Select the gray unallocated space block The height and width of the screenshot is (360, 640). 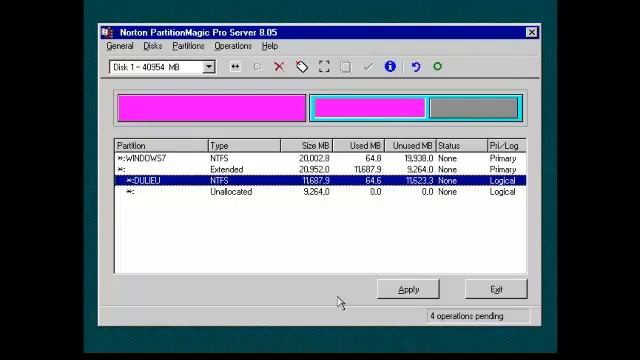[x=473, y=108]
